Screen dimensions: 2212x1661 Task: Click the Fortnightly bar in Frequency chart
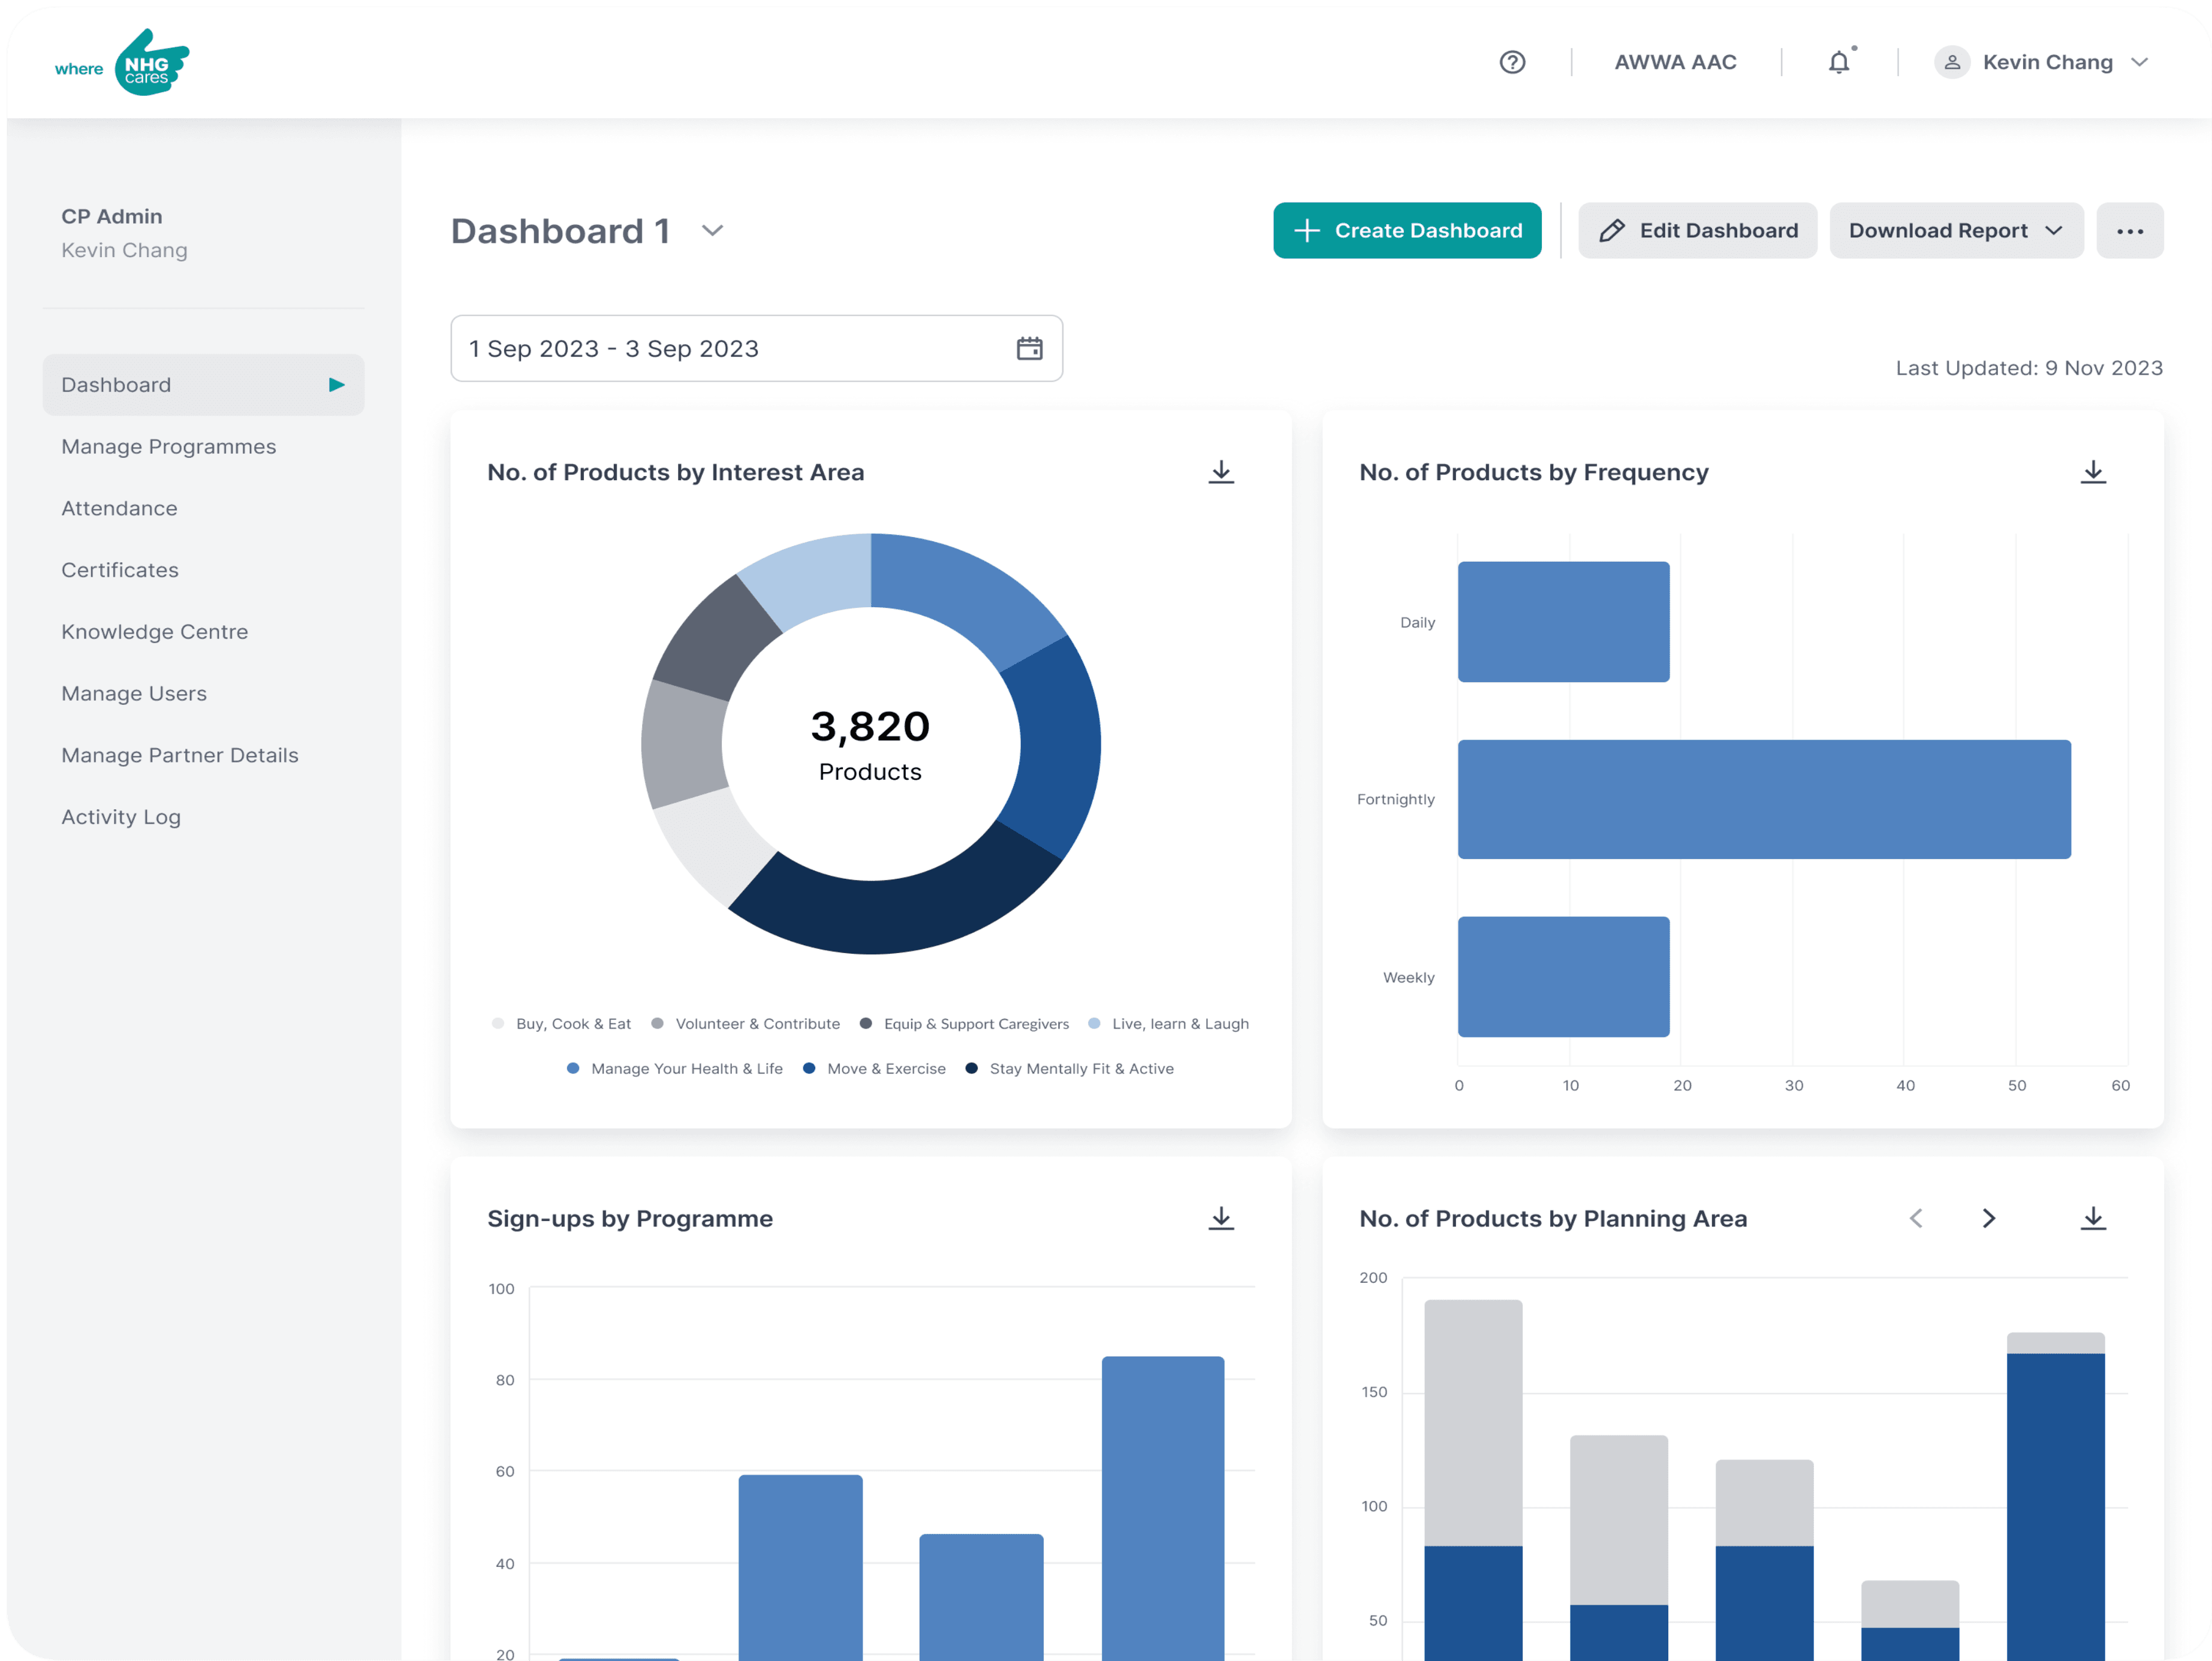pyautogui.click(x=1764, y=799)
